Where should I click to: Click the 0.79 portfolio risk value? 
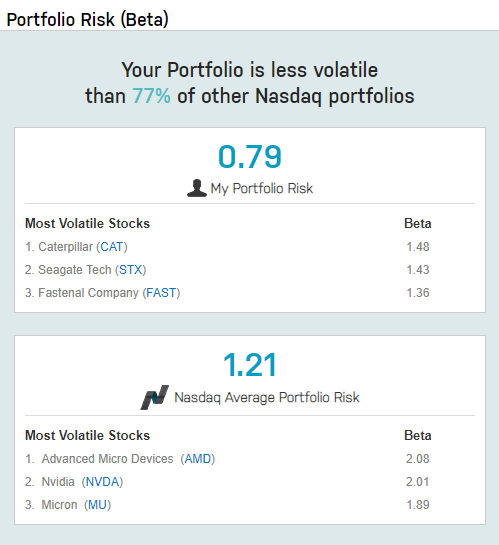pyautogui.click(x=250, y=157)
